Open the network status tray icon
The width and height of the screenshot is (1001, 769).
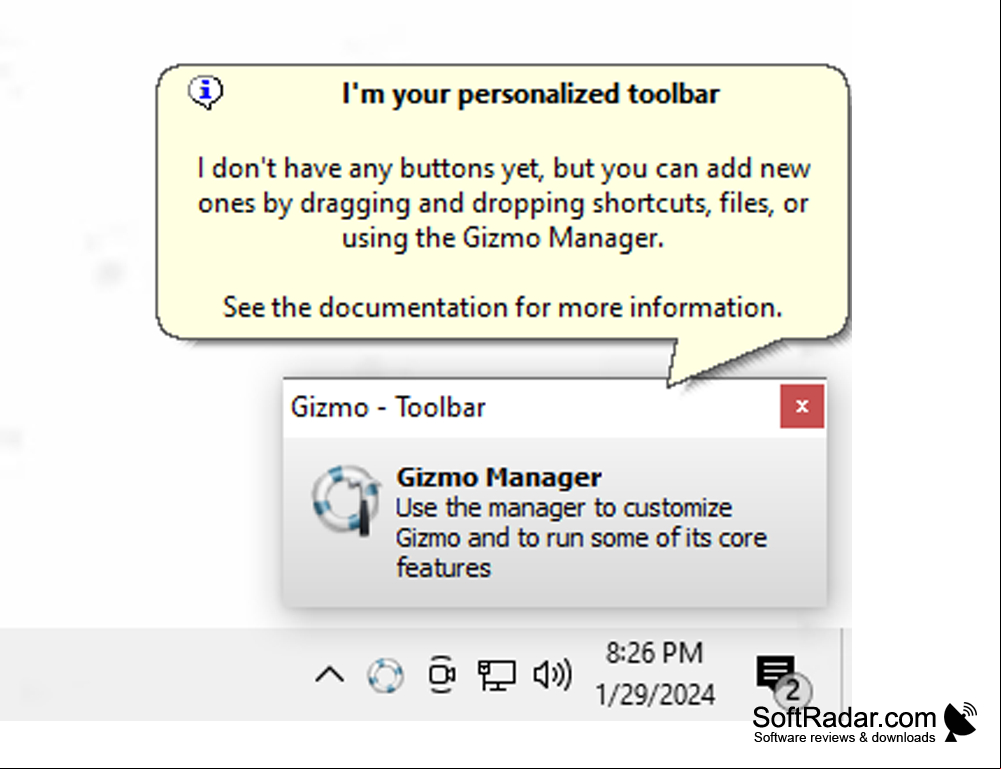point(497,675)
